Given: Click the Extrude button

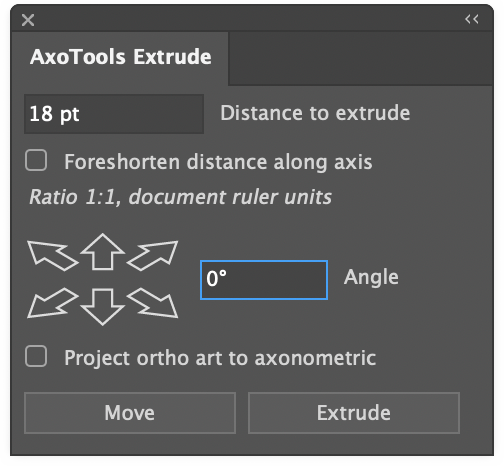Looking at the screenshot, I should tap(354, 413).
